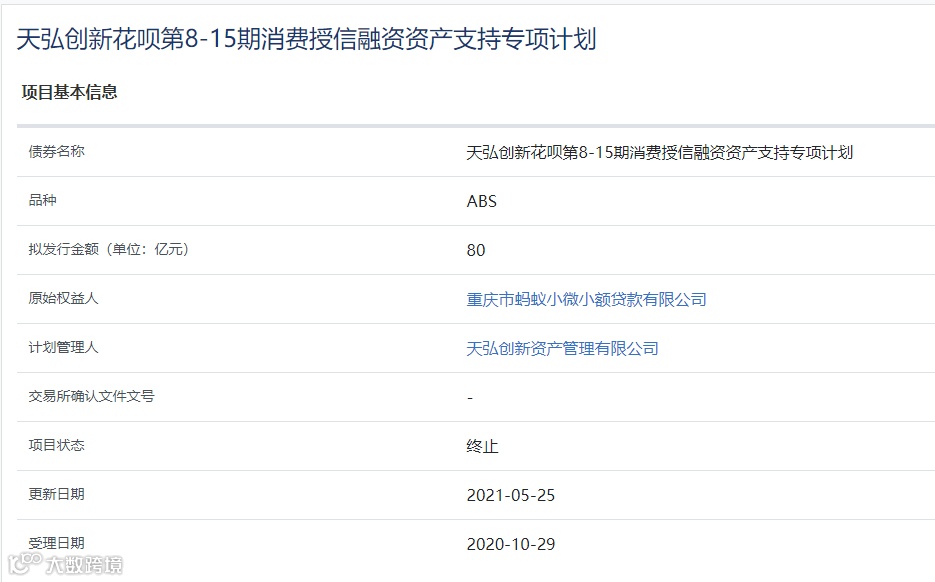Image resolution: width=935 pixels, height=582 pixels.
Task: Click the 项目状态 label
Action: click(57, 445)
